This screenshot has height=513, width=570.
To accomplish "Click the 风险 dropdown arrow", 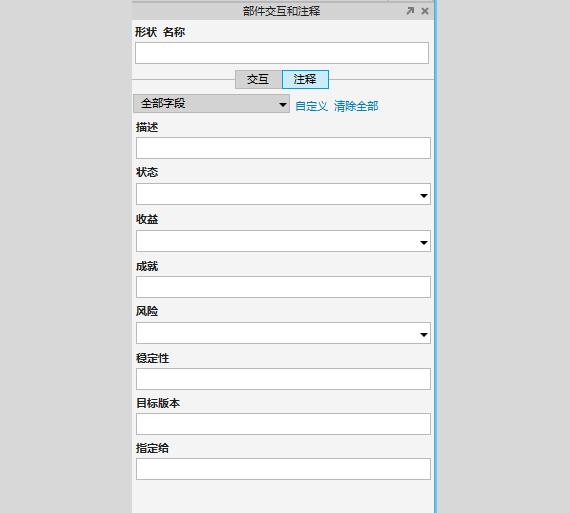I will click(x=424, y=335).
